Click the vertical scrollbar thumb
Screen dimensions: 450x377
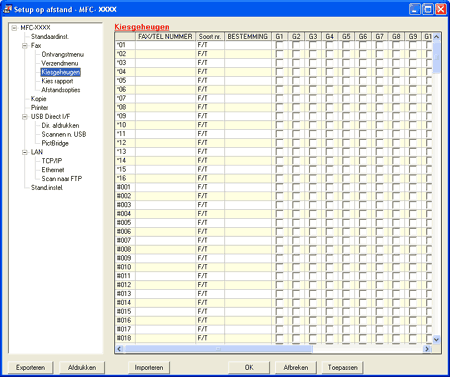tap(436, 57)
